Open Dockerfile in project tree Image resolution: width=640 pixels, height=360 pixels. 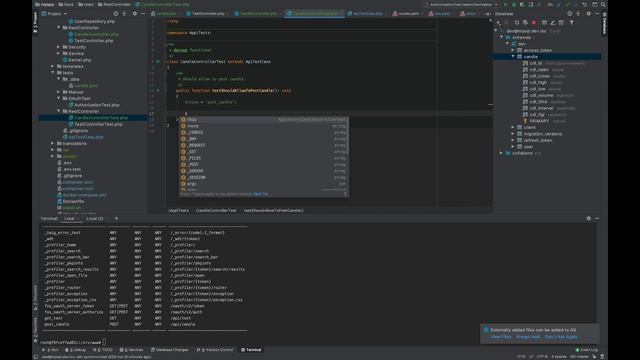click(x=73, y=201)
